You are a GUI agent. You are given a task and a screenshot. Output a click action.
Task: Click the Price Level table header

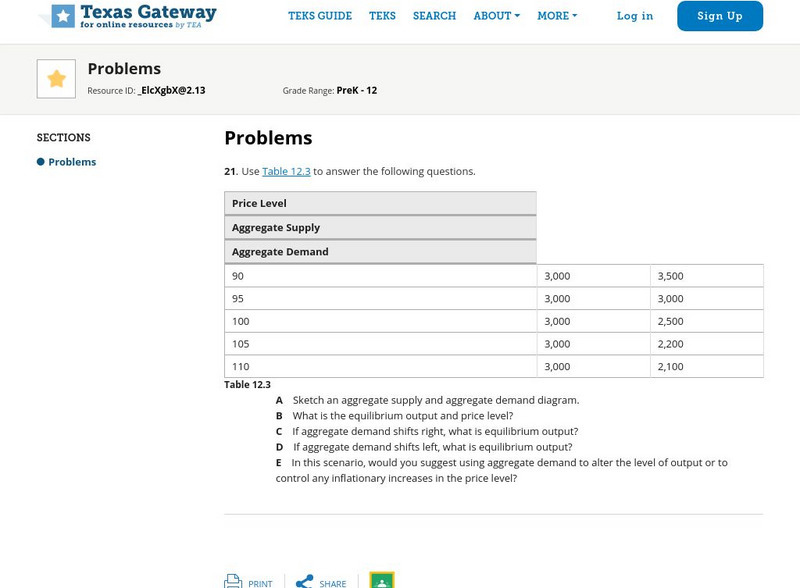click(380, 203)
